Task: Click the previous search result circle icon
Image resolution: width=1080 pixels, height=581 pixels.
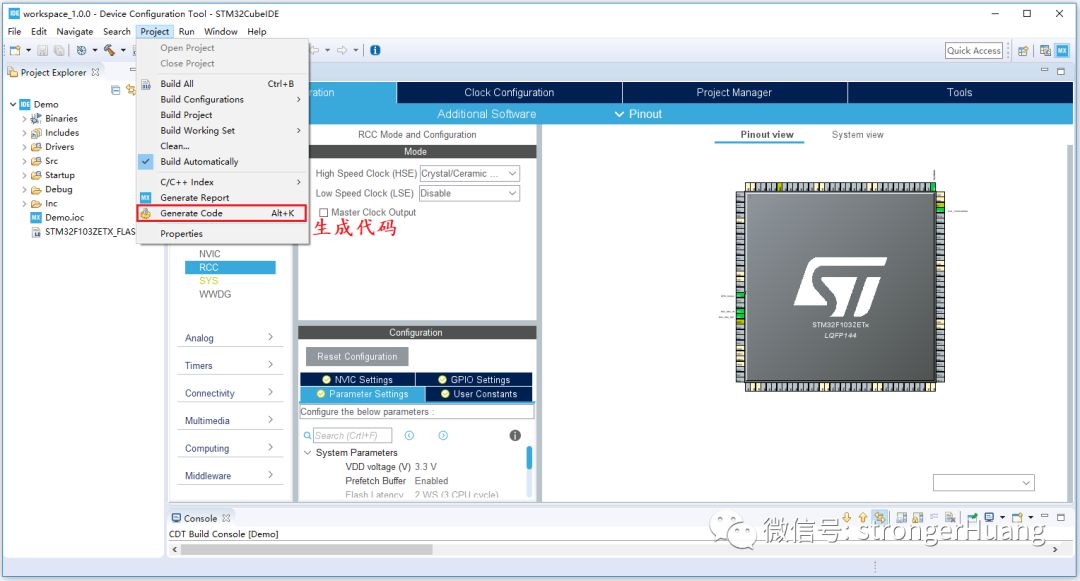Action: [x=409, y=435]
